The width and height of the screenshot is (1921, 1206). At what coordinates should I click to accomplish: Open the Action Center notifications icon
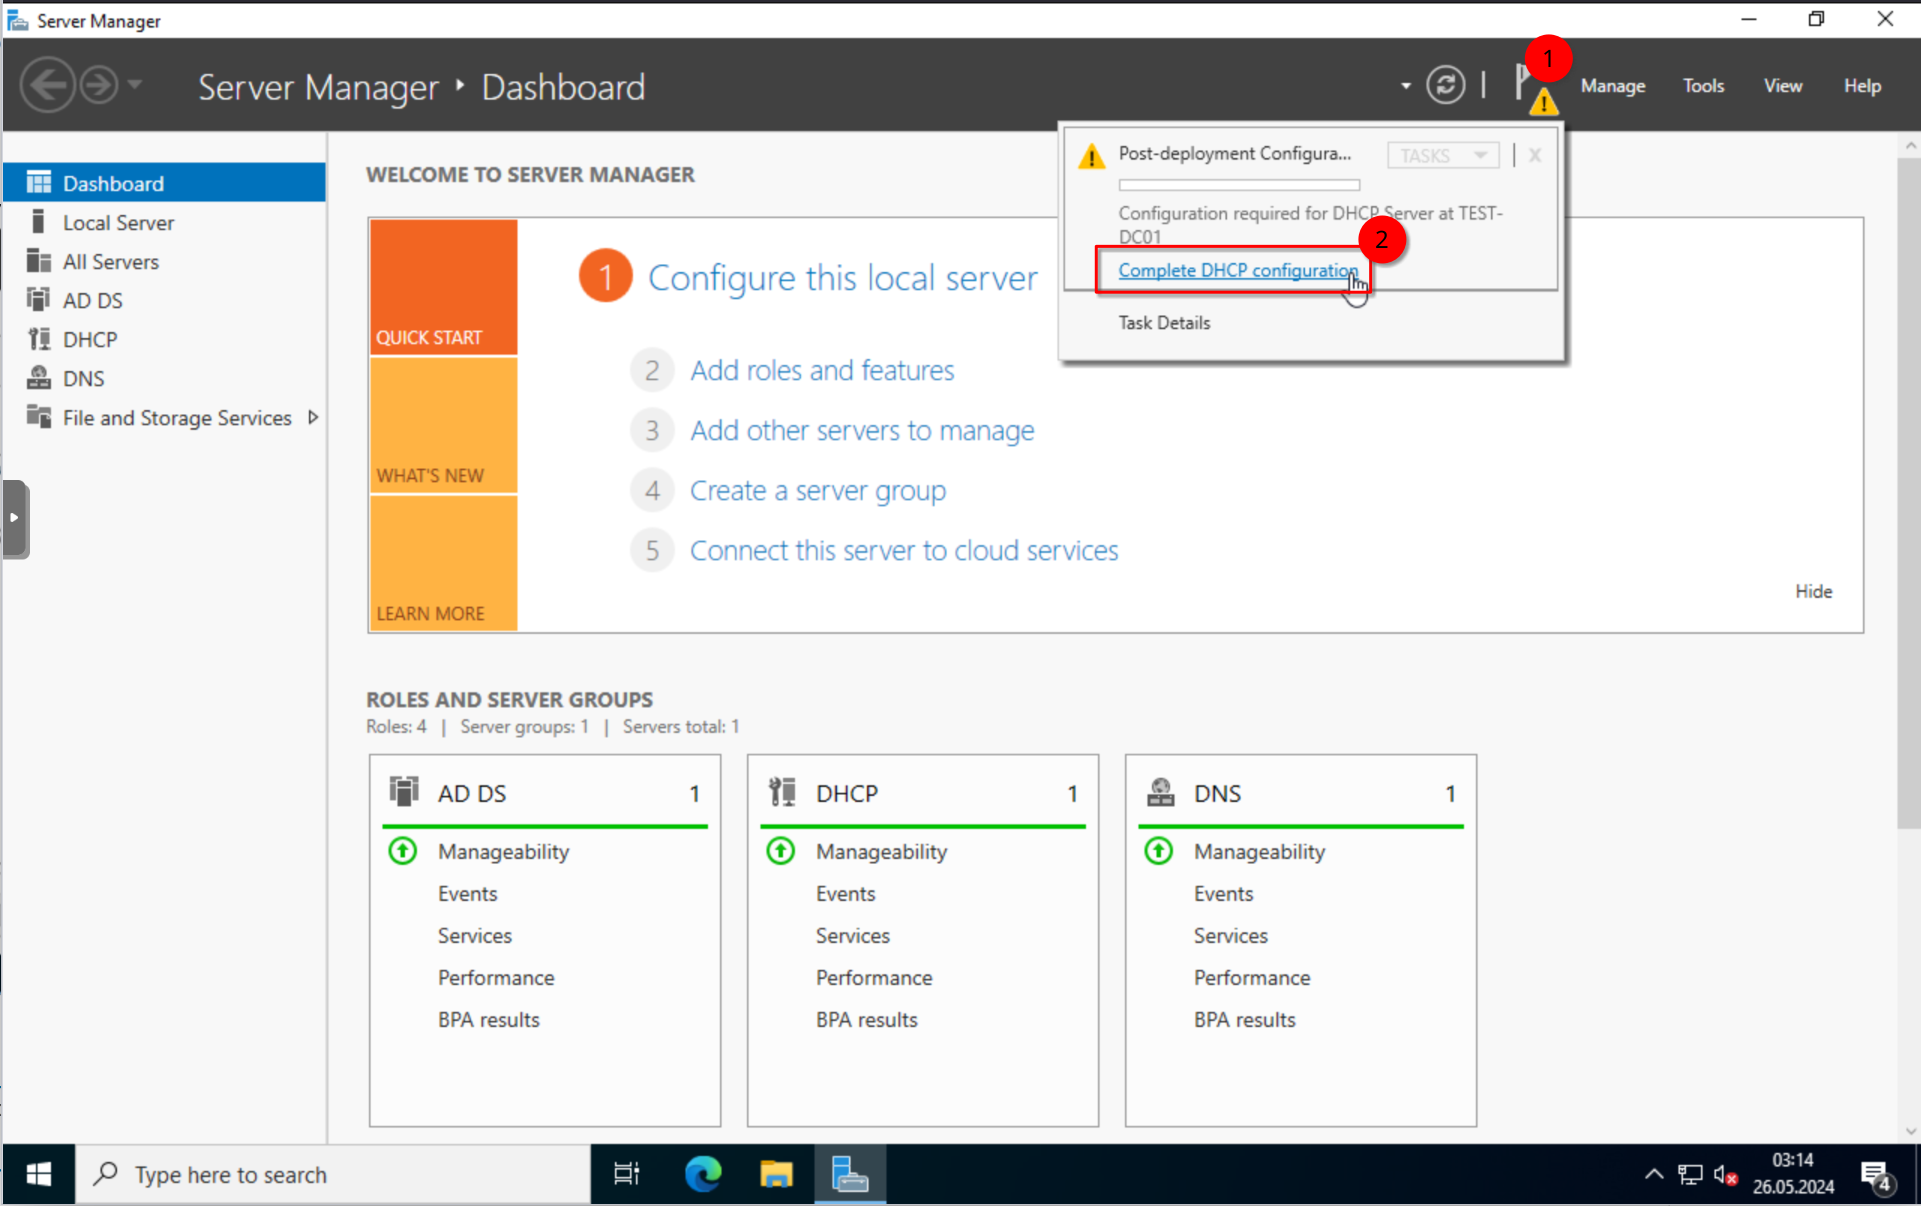click(1876, 1175)
